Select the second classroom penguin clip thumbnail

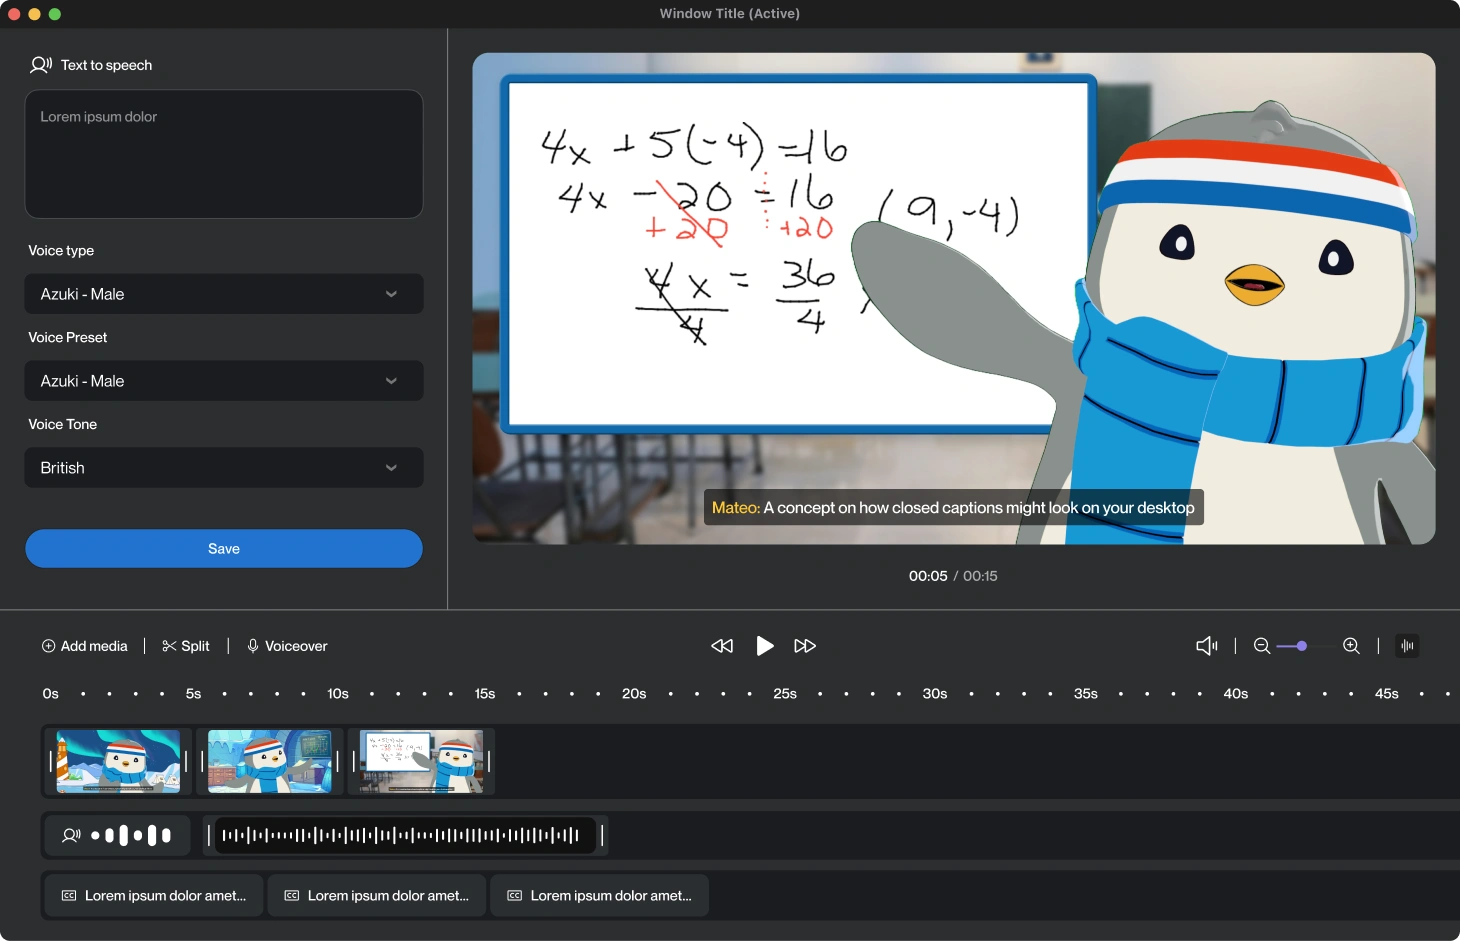(270, 761)
